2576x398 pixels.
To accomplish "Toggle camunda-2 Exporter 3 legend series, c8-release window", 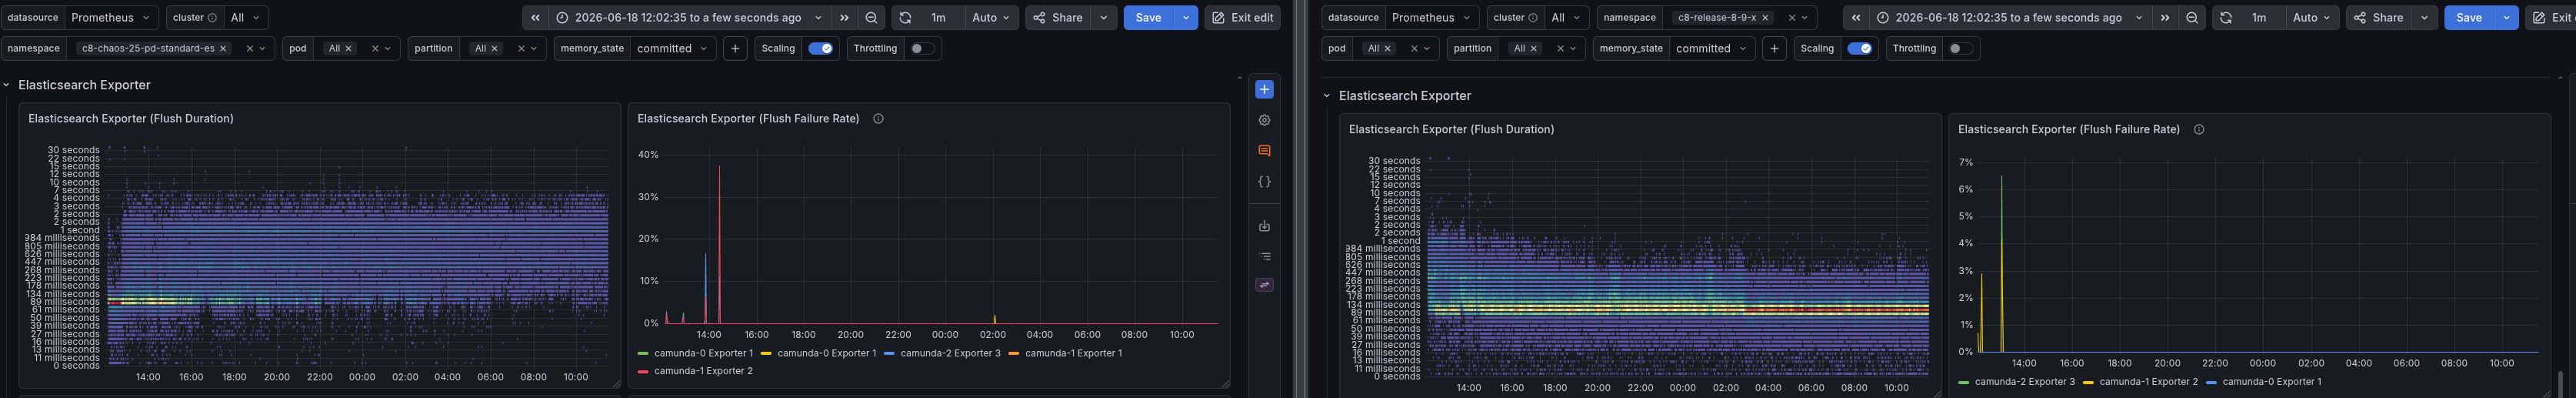I will pyautogui.click(x=2017, y=382).
